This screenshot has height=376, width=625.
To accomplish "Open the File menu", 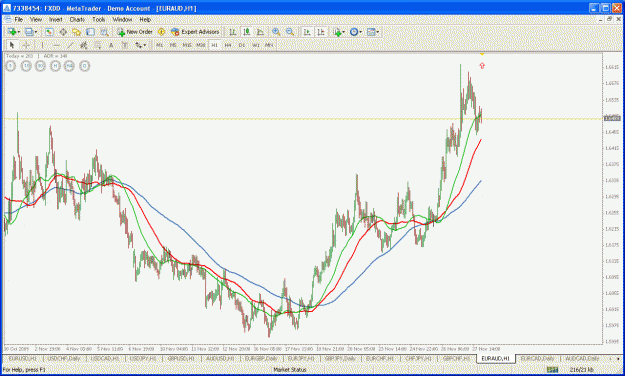I will [19, 19].
